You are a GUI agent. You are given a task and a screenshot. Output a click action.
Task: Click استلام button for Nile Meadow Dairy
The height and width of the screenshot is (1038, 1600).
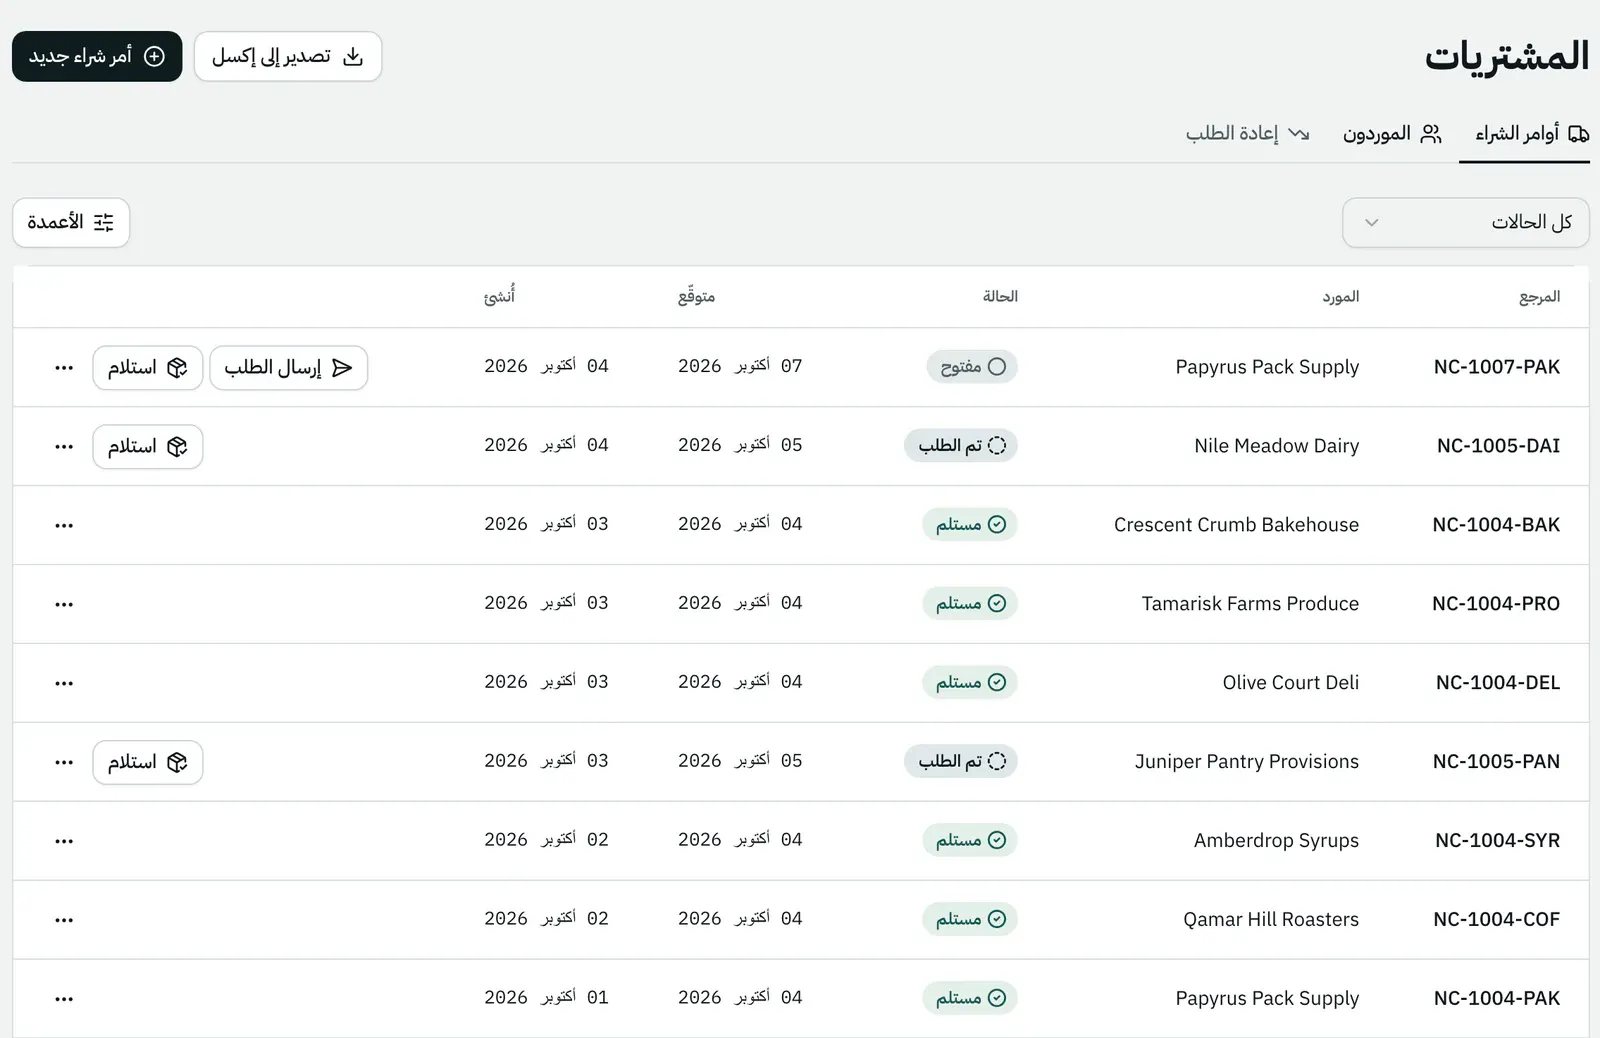tap(148, 447)
